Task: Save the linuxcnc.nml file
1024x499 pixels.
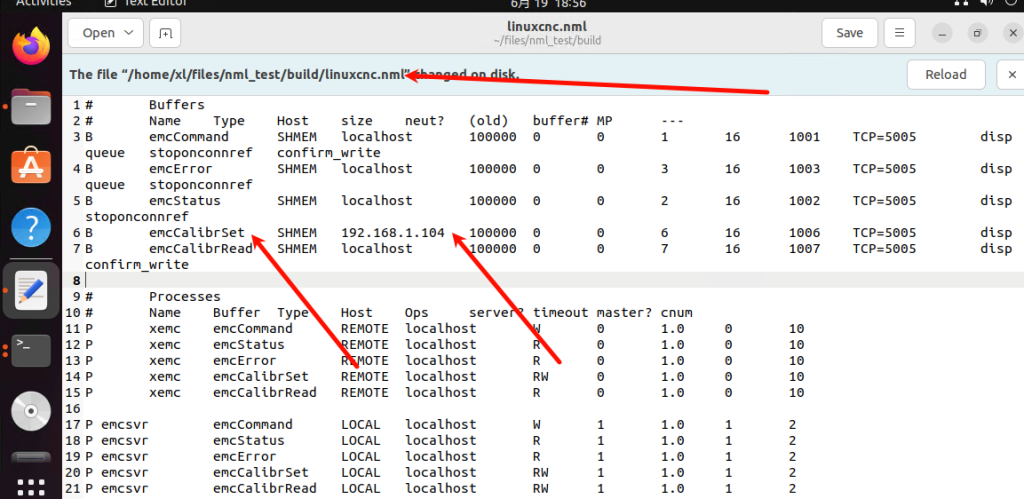Action: pyautogui.click(x=849, y=33)
